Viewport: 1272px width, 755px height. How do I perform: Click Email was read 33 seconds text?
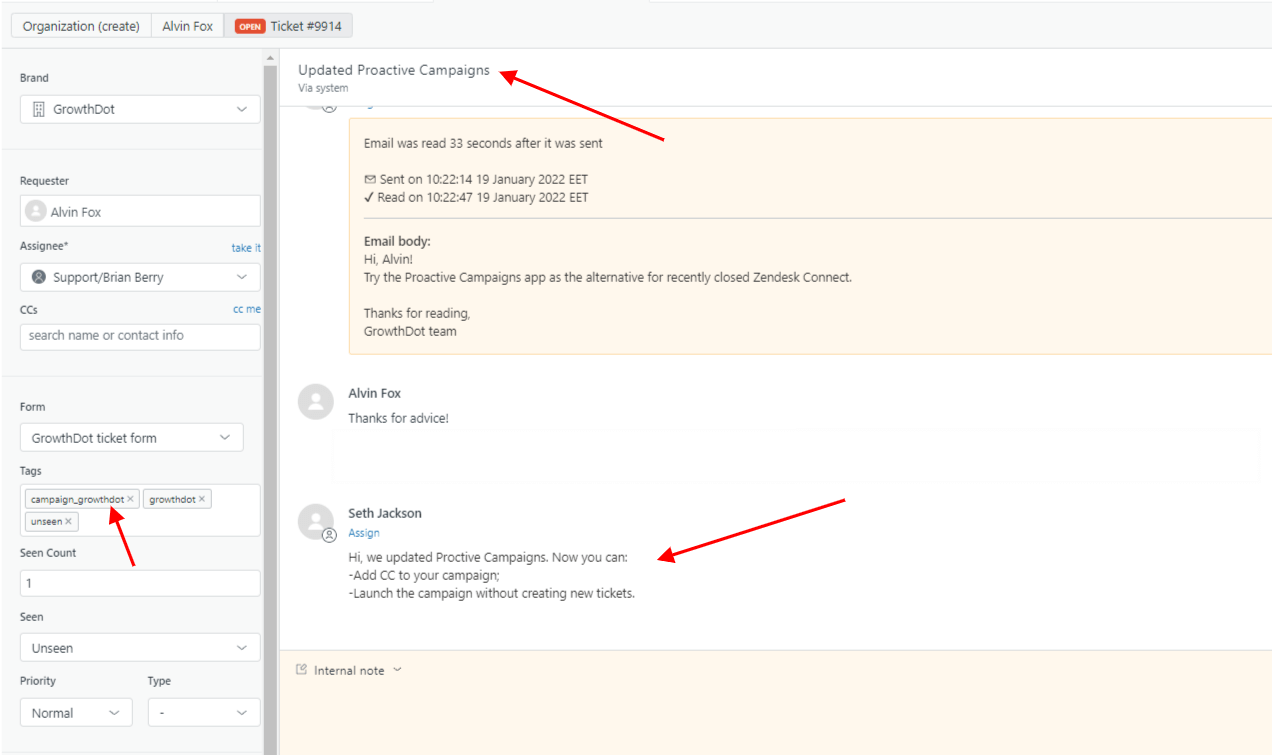pos(483,143)
